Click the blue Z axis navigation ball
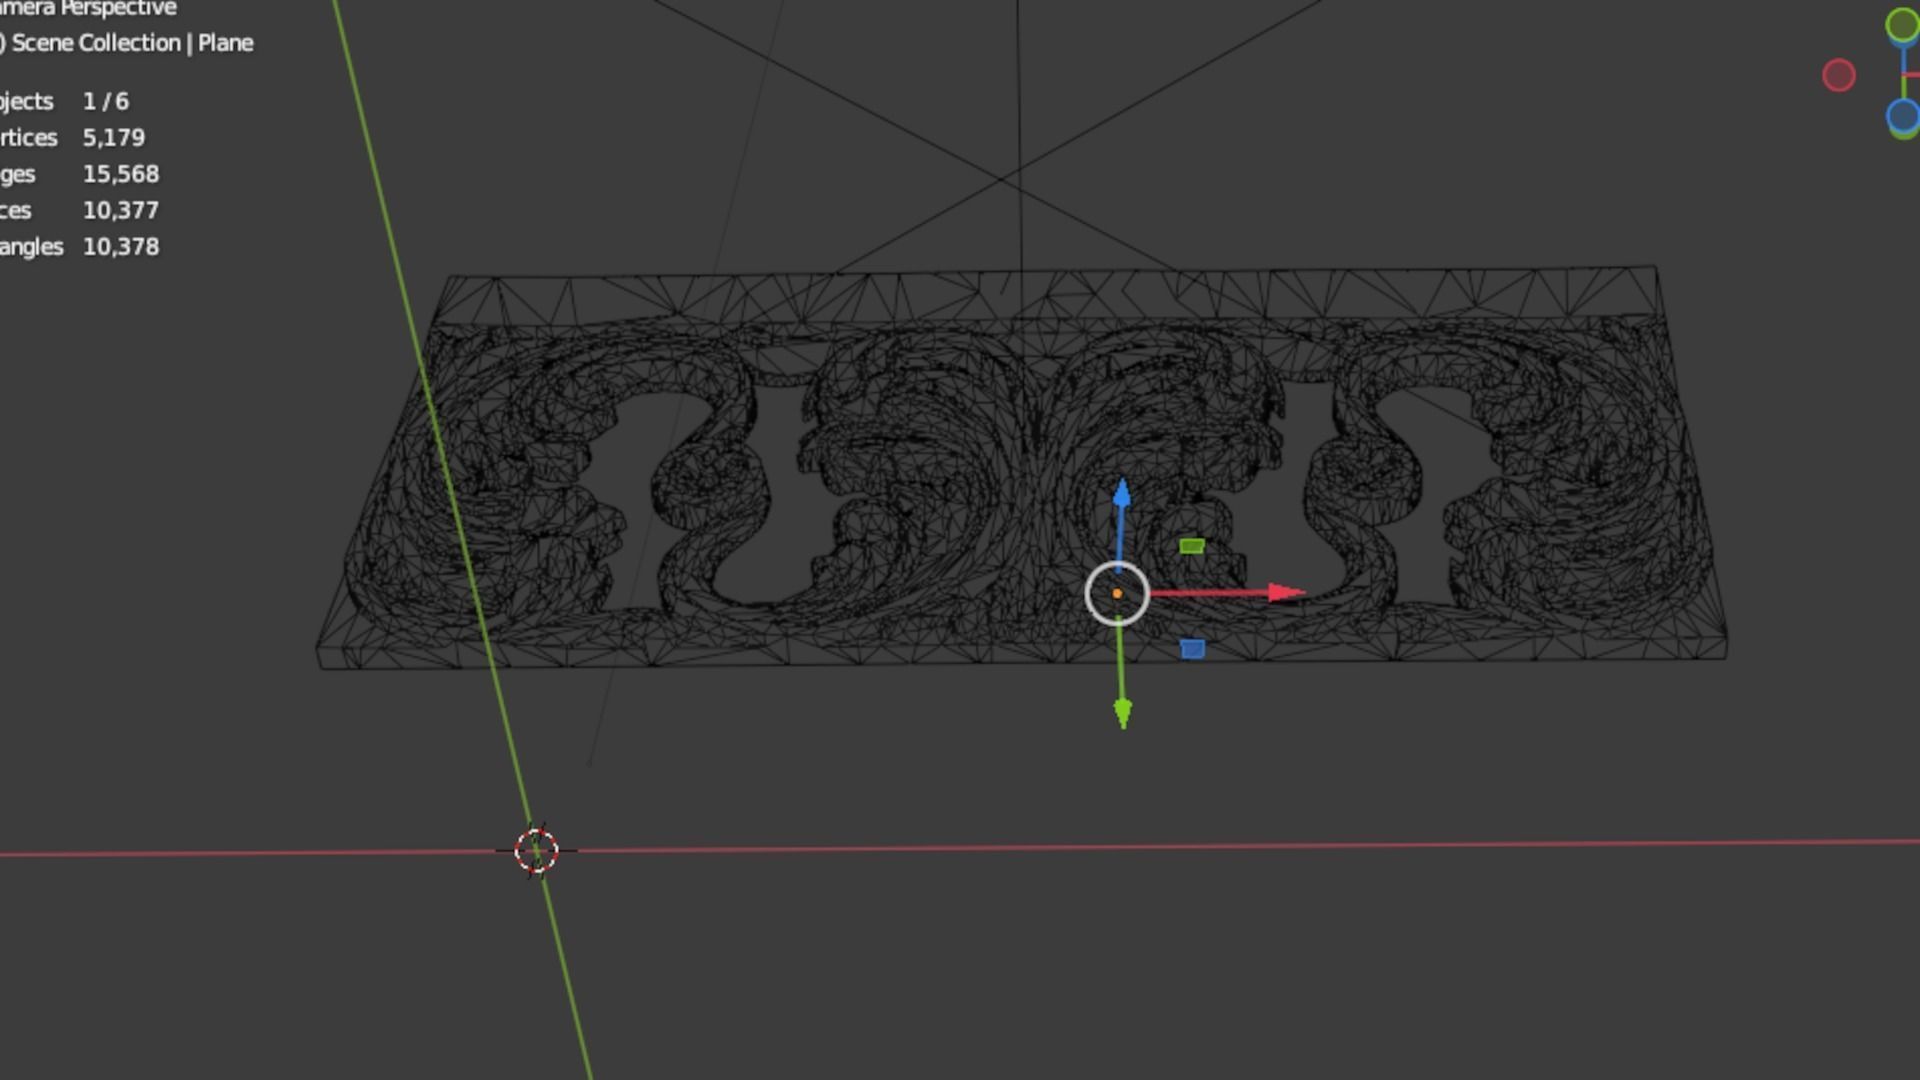 [x=1903, y=116]
